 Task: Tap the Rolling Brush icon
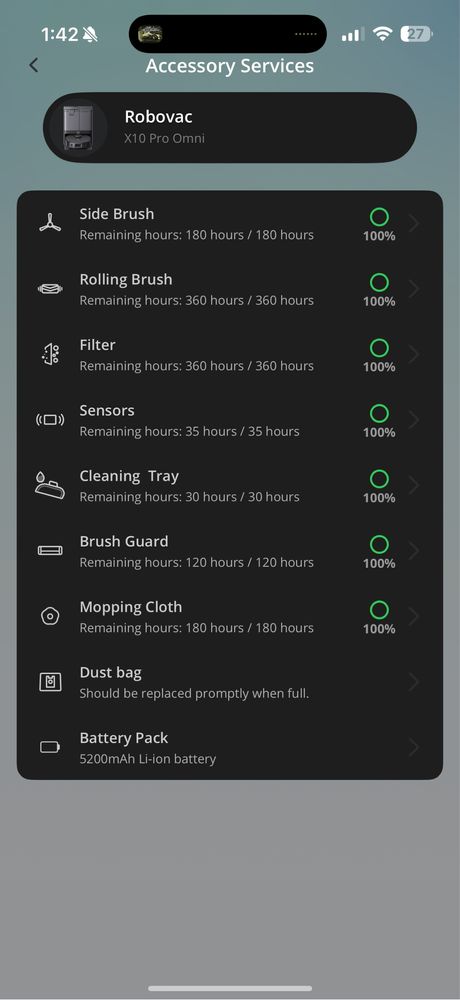(50, 288)
